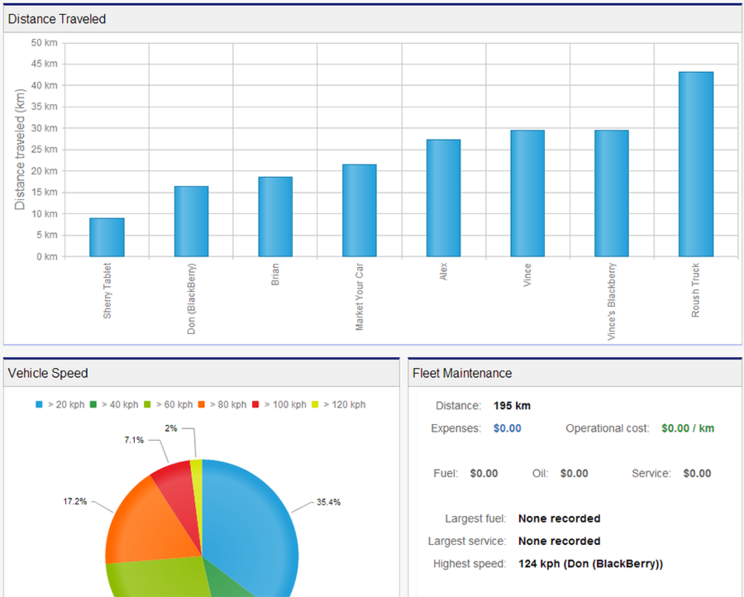
Task: Toggle the > 60 kph legend swatch
Action: click(x=147, y=405)
